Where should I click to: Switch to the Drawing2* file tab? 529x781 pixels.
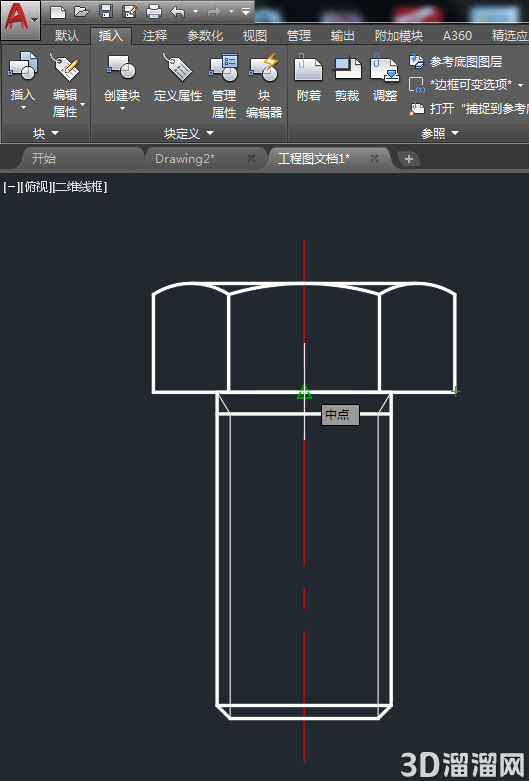[185, 158]
